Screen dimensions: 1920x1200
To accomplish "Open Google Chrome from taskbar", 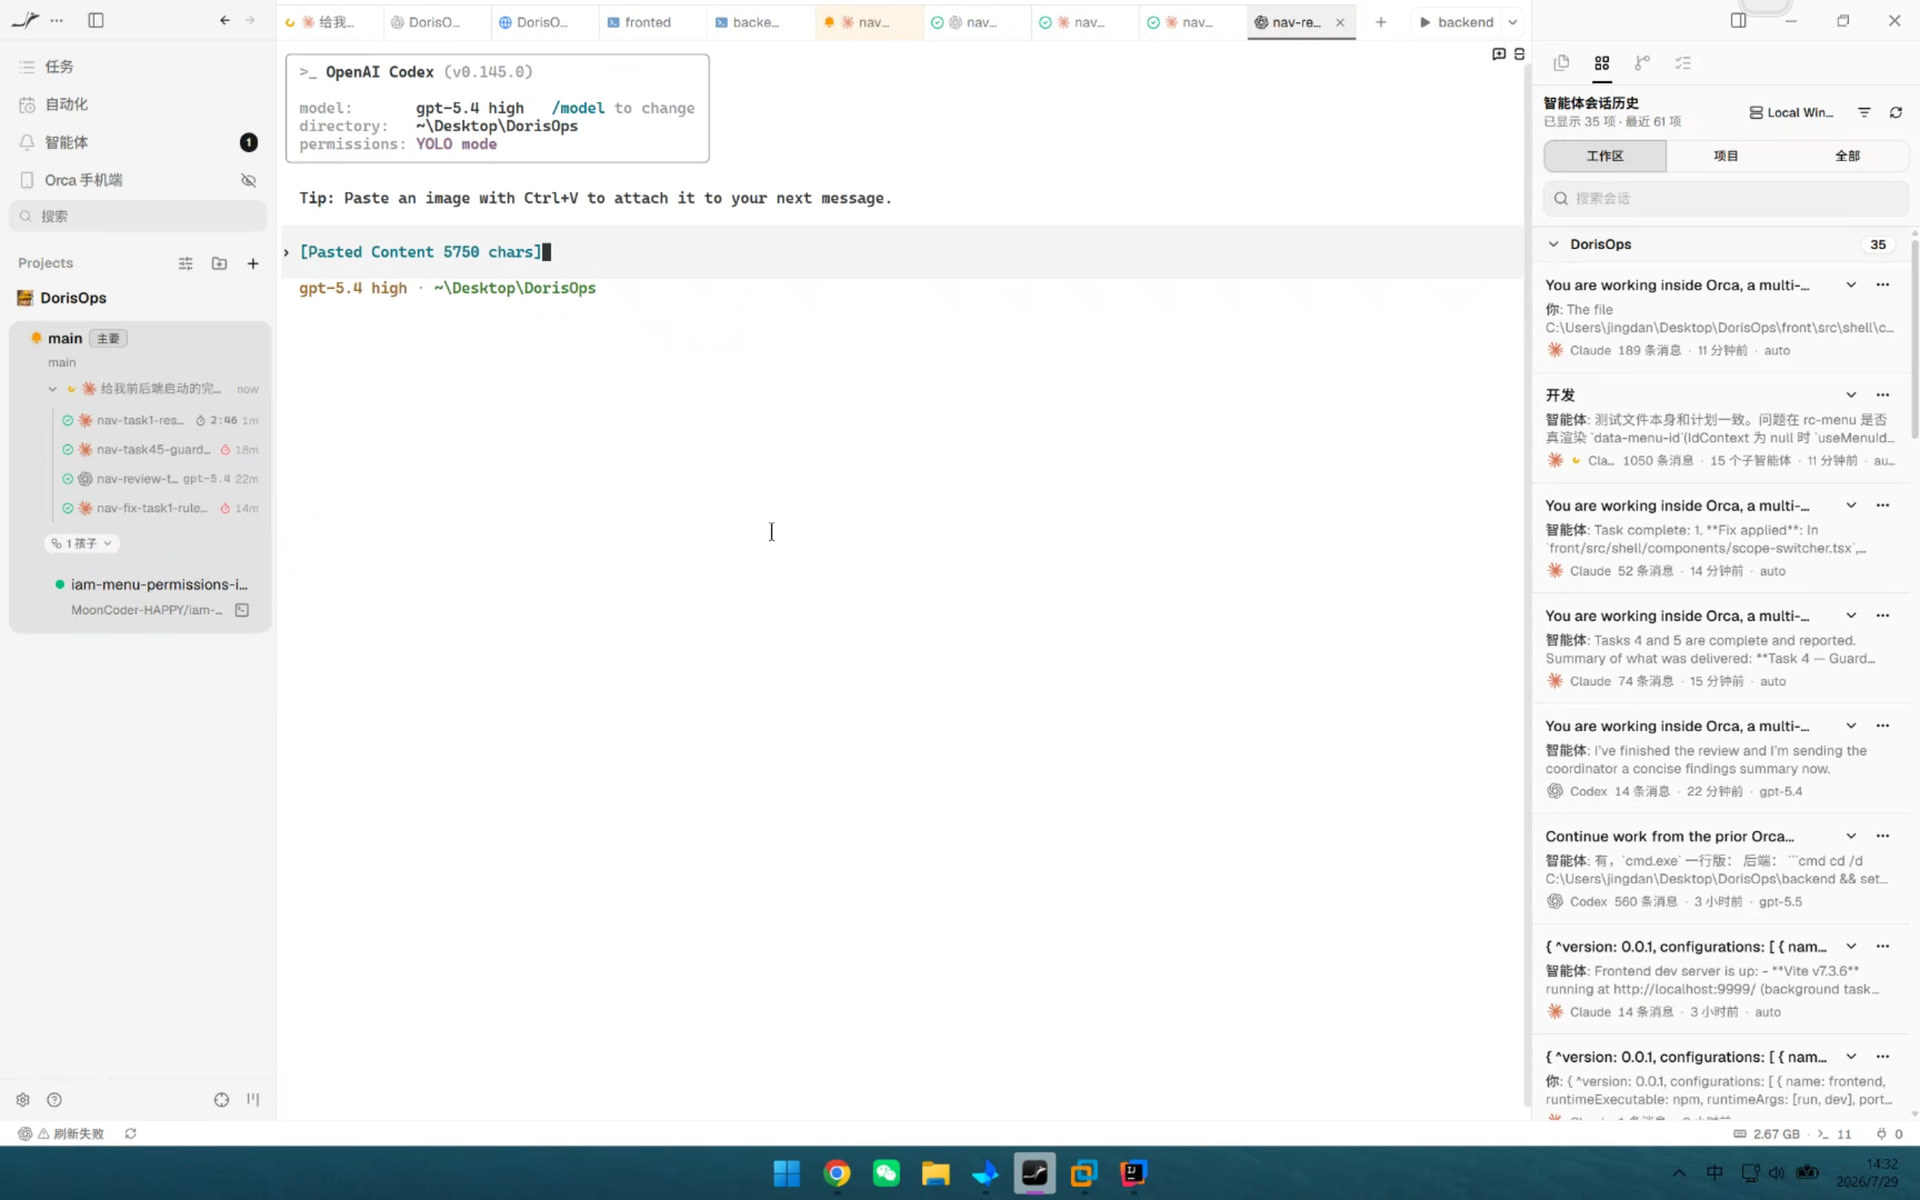I will (837, 1173).
